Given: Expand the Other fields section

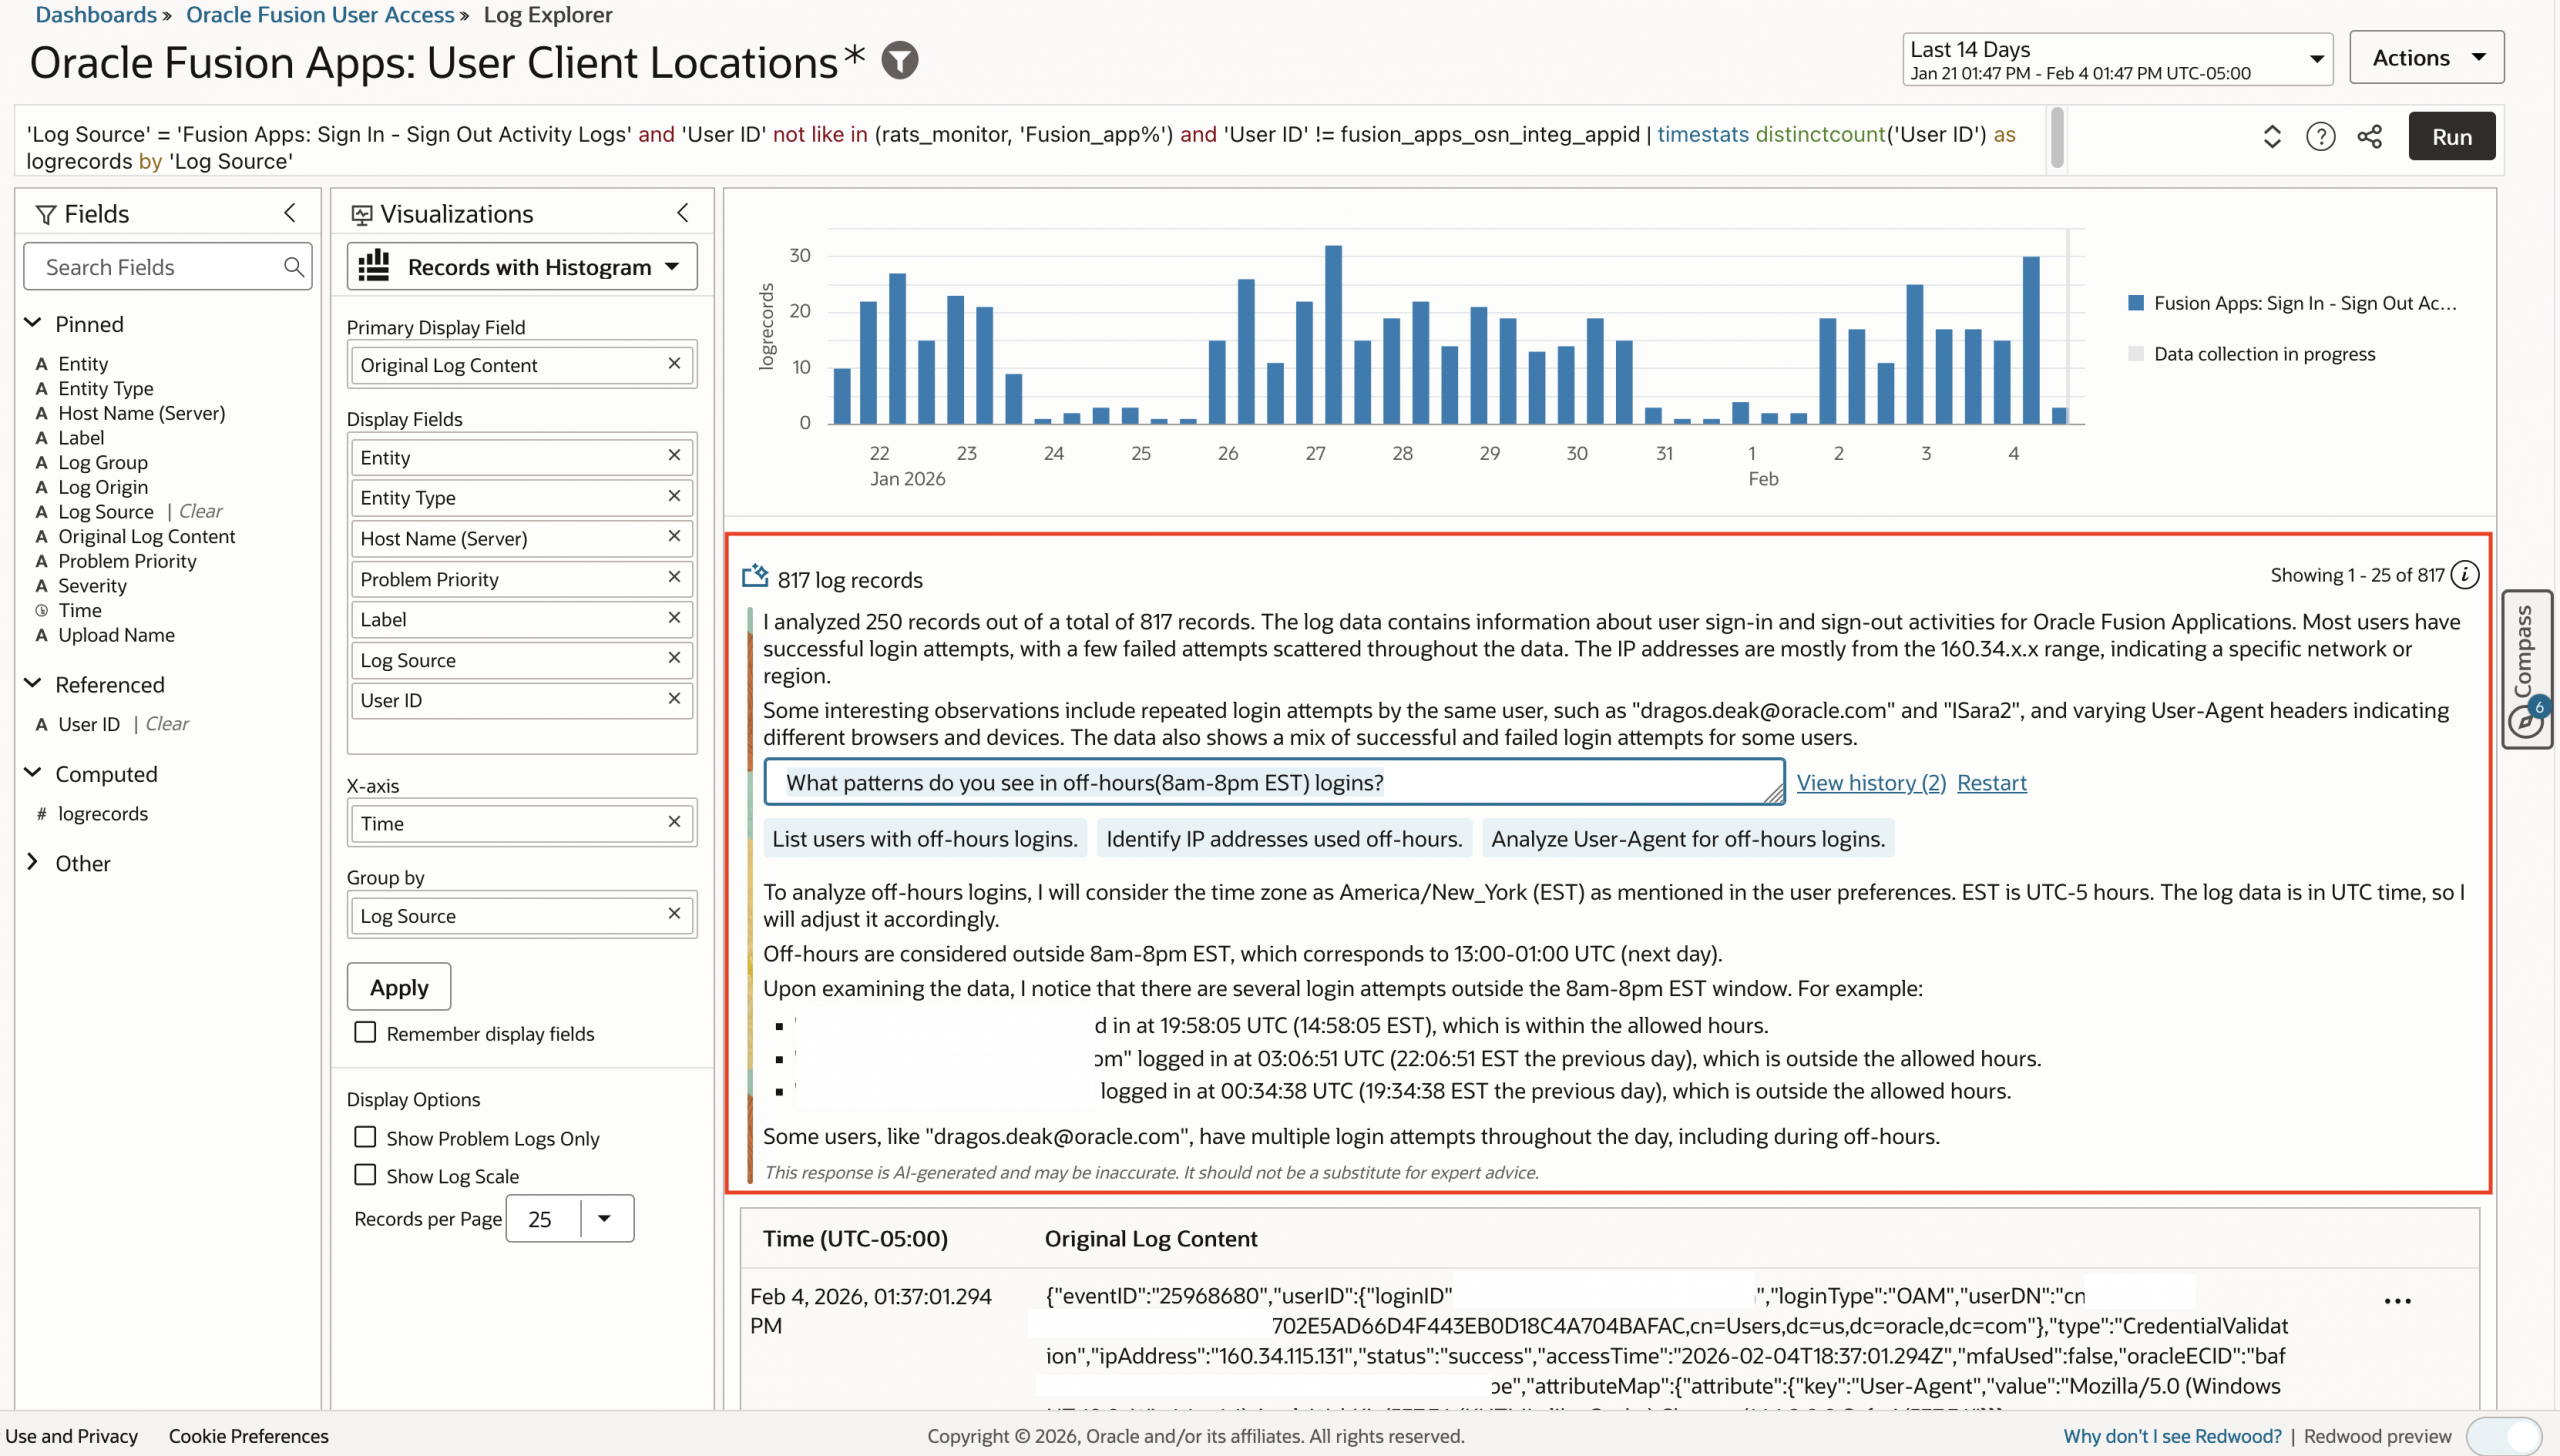Looking at the screenshot, I should [x=33, y=863].
